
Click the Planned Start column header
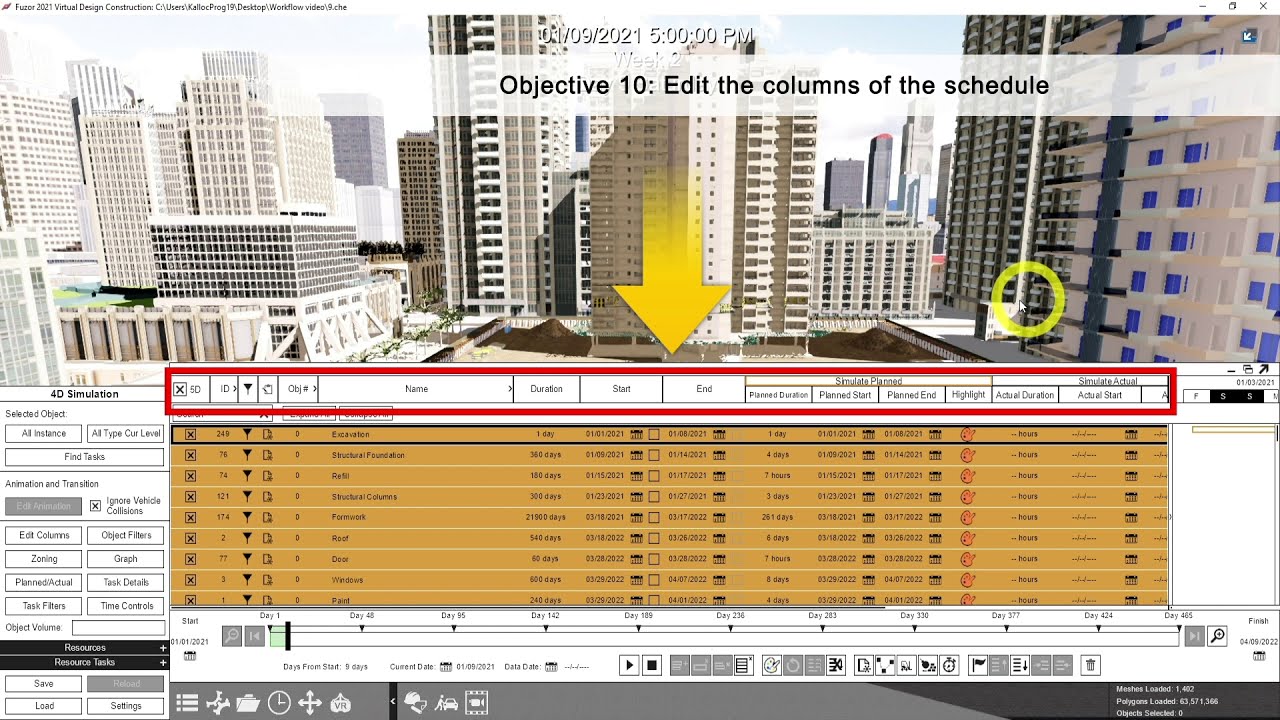(845, 395)
